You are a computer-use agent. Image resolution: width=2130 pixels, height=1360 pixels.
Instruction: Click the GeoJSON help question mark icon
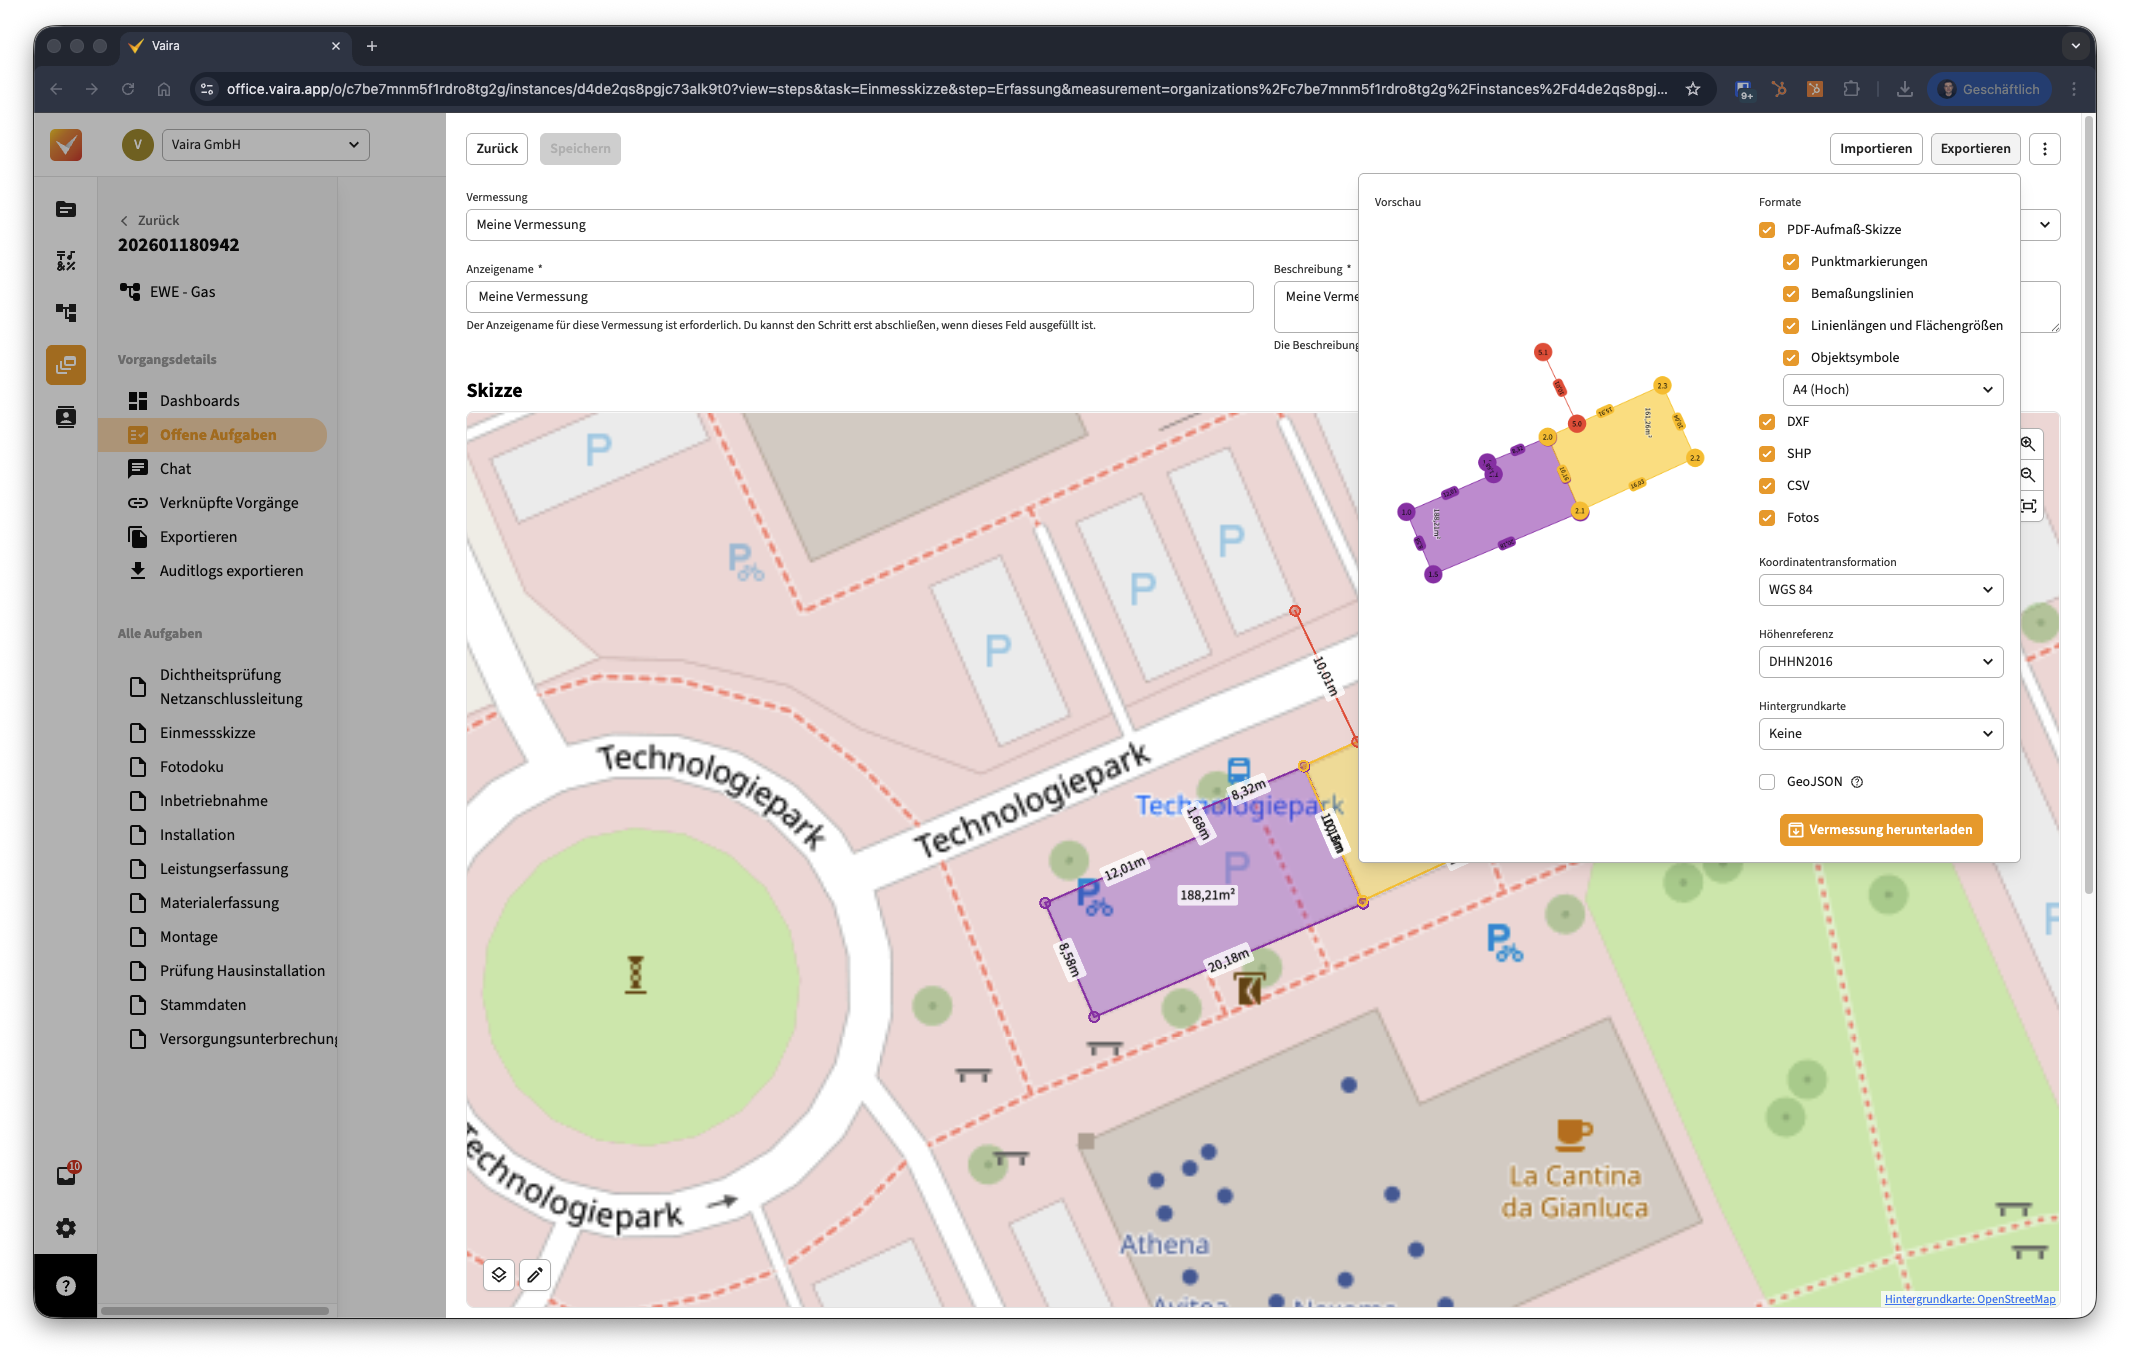pyautogui.click(x=1857, y=782)
